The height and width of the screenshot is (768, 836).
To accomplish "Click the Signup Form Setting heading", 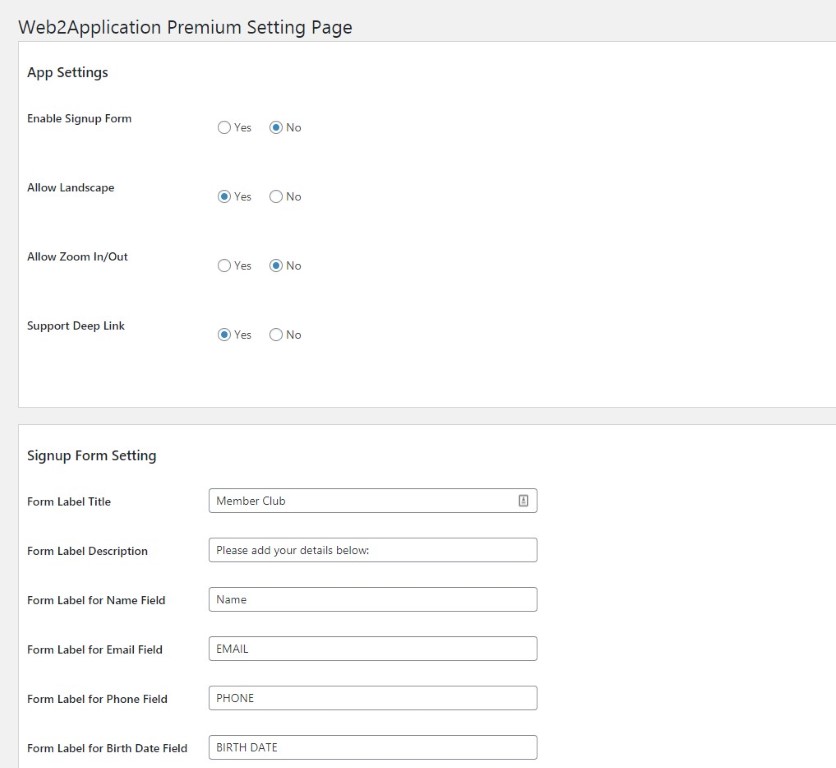I will 92,455.
